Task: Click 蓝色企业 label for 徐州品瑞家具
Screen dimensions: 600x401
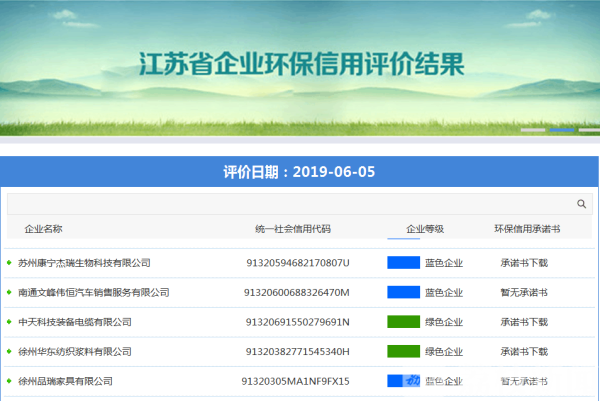Action: click(x=444, y=381)
